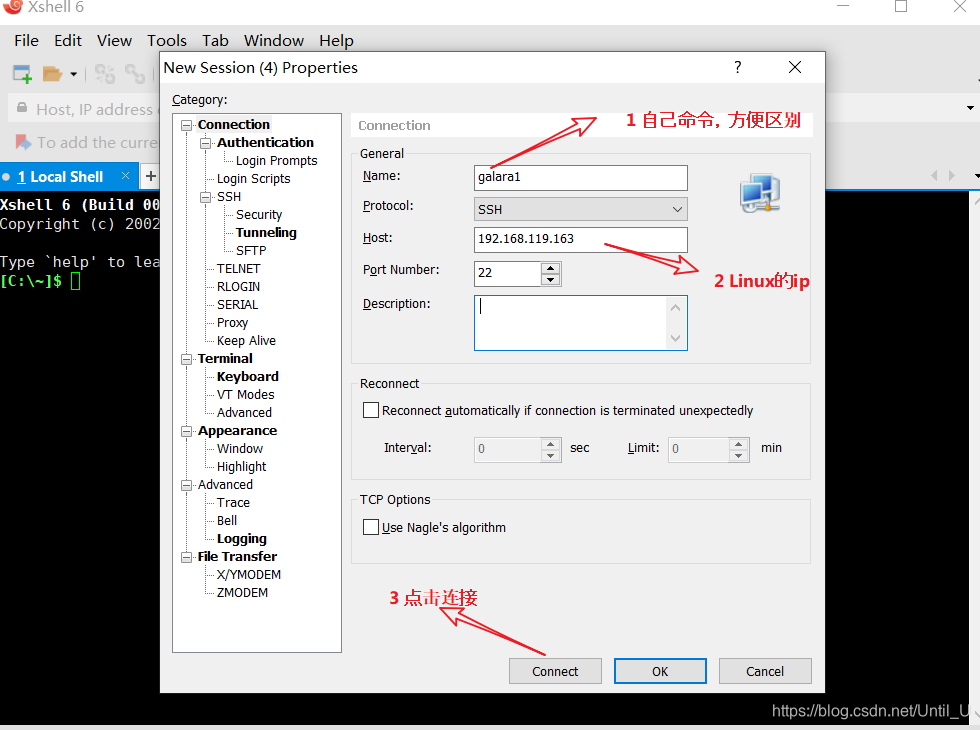This screenshot has height=730, width=980.
Task: Select ZMODEM under File Transfer
Action: pyautogui.click(x=242, y=592)
